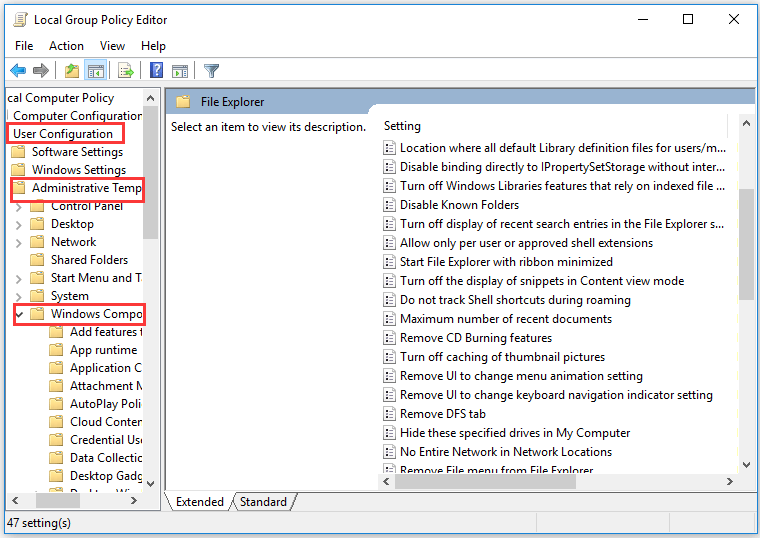The height and width of the screenshot is (538, 760).
Task: Select 'Turn off caching of thumbnail pictures'
Action: (x=502, y=357)
